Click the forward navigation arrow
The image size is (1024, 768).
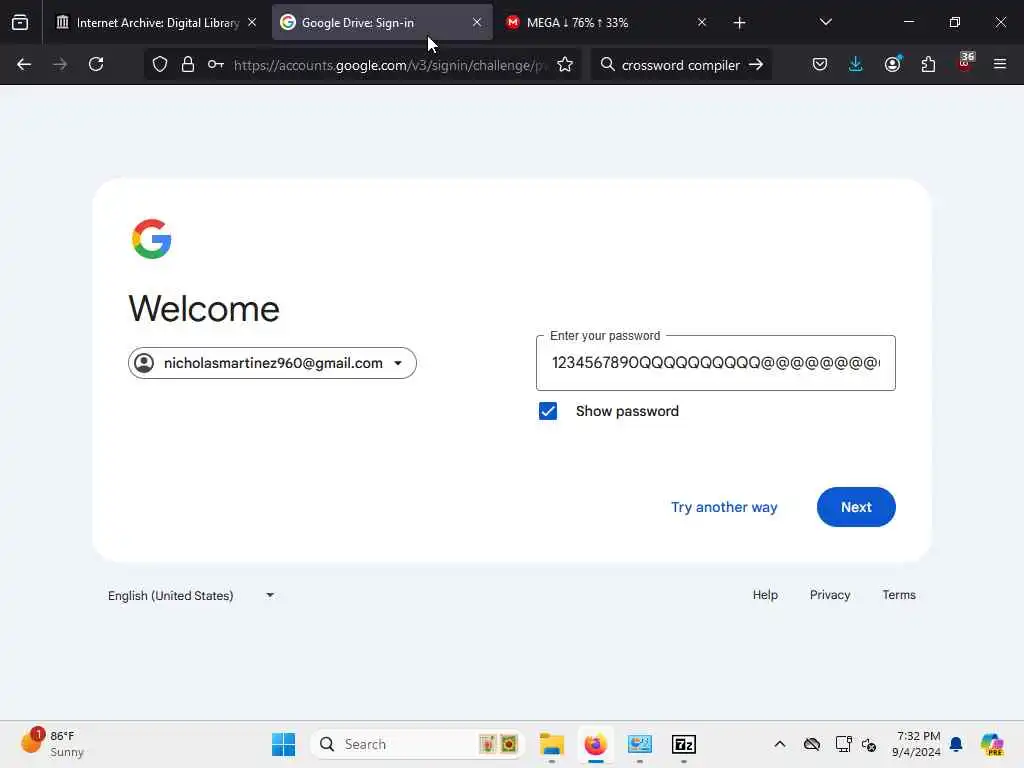tap(60, 64)
